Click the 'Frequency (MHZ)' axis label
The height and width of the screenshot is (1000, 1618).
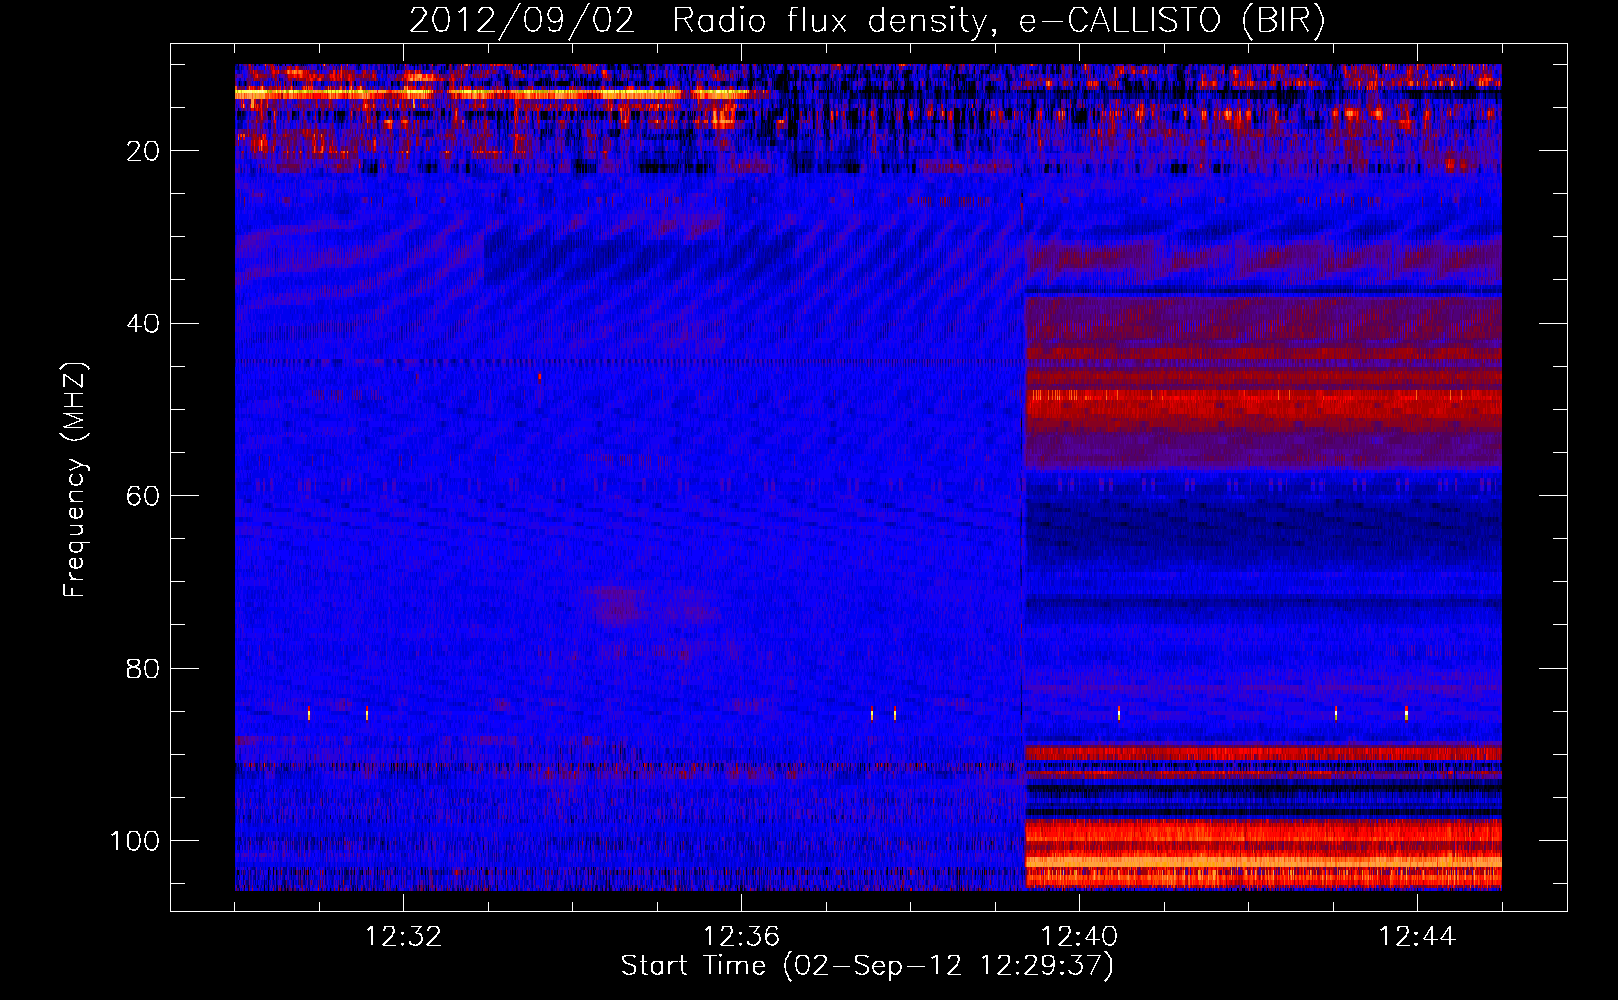click(x=75, y=479)
